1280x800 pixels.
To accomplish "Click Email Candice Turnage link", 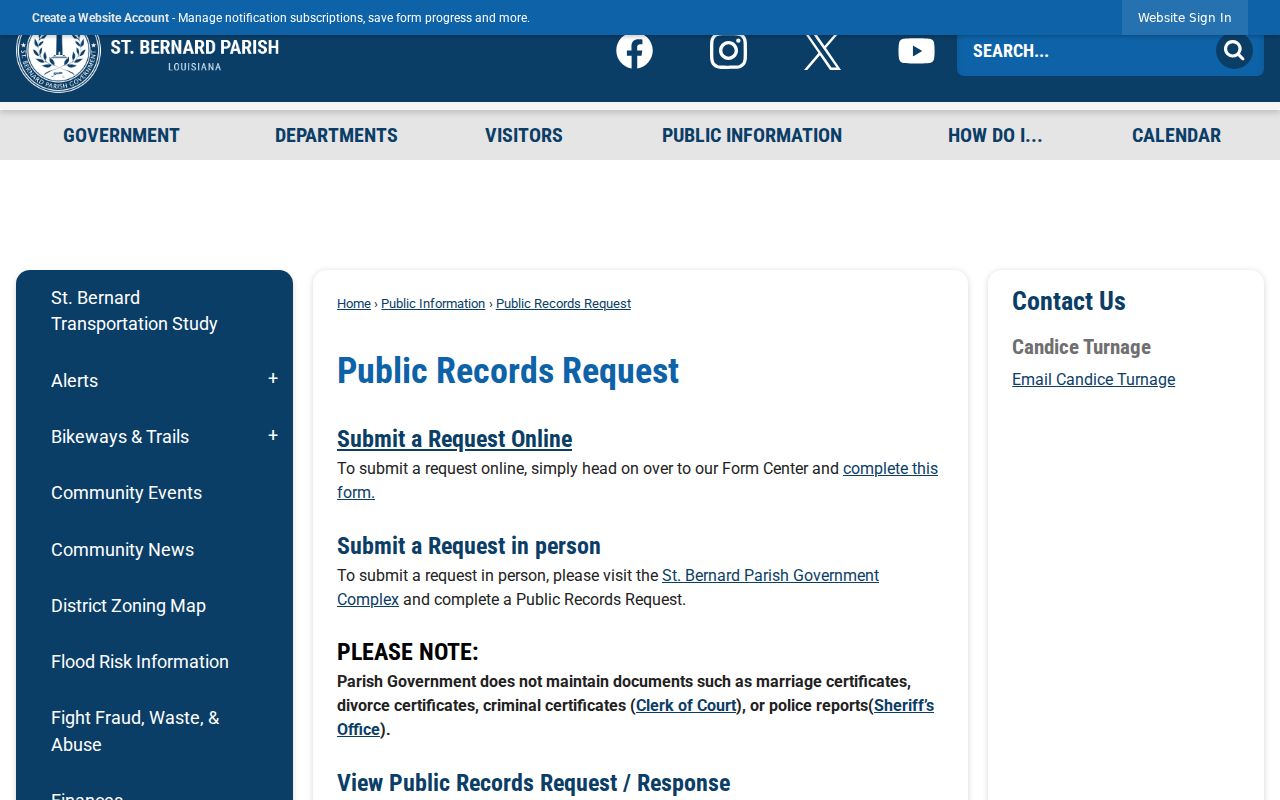I will point(1093,380).
